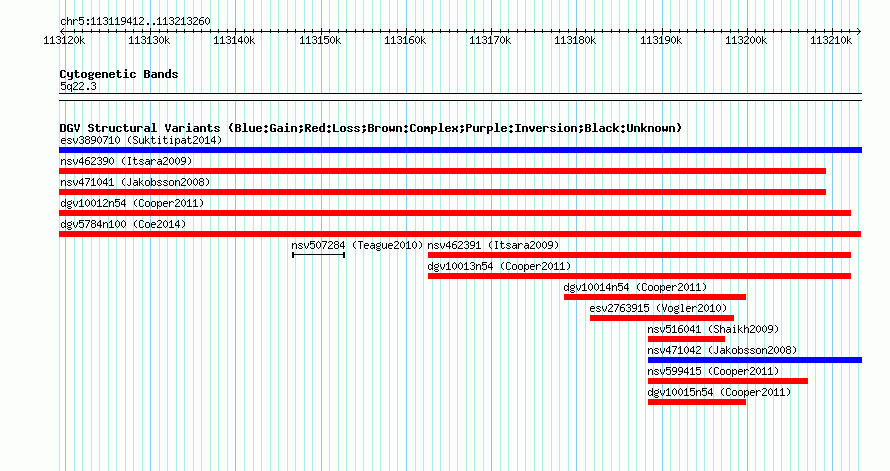Click the 113120k ruler label
Screen dimensions: 890x471
point(64,40)
